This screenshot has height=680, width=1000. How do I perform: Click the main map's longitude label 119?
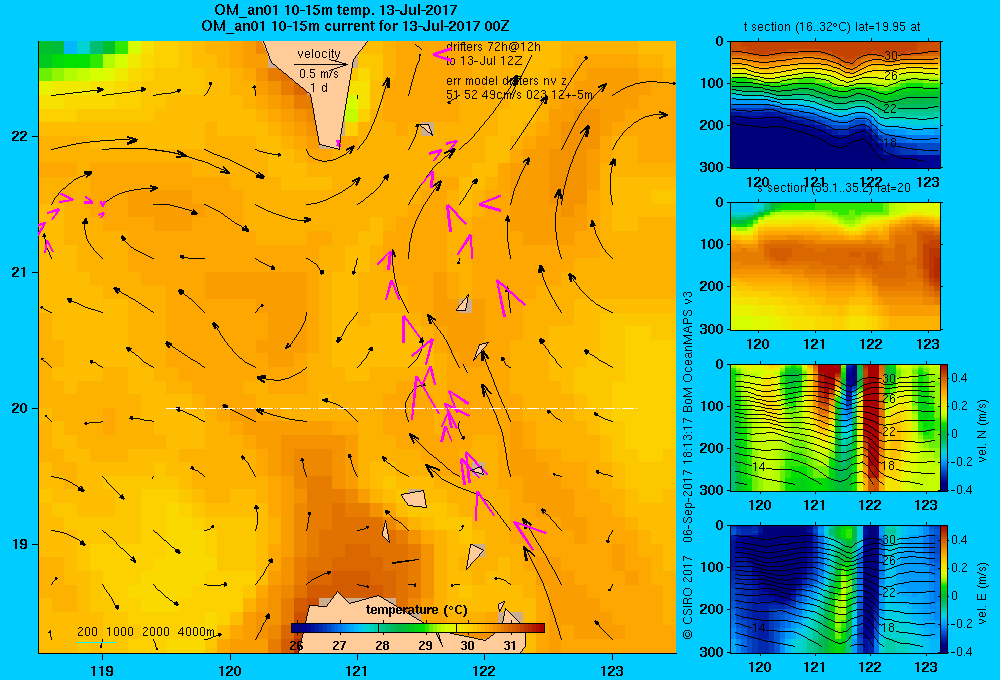click(102, 670)
